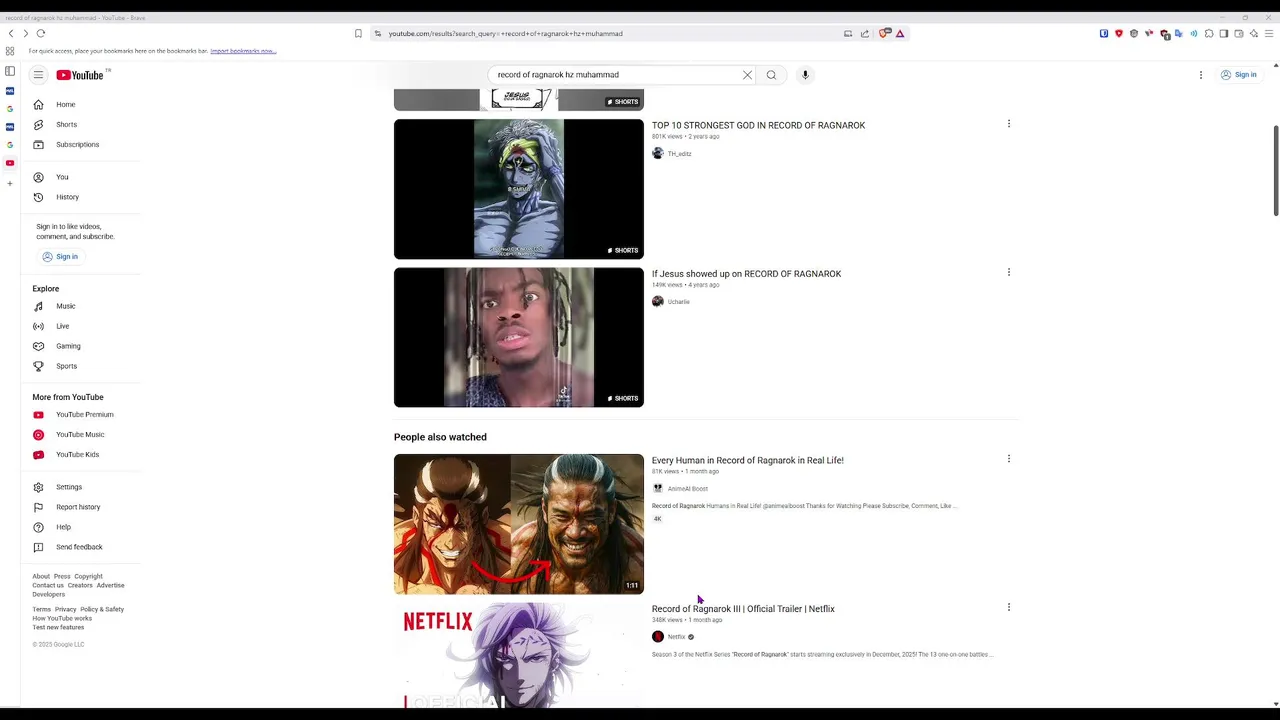Image resolution: width=1280 pixels, height=720 pixels.
Task: Open the YouTube guide hamburger menu
Action: point(38,75)
